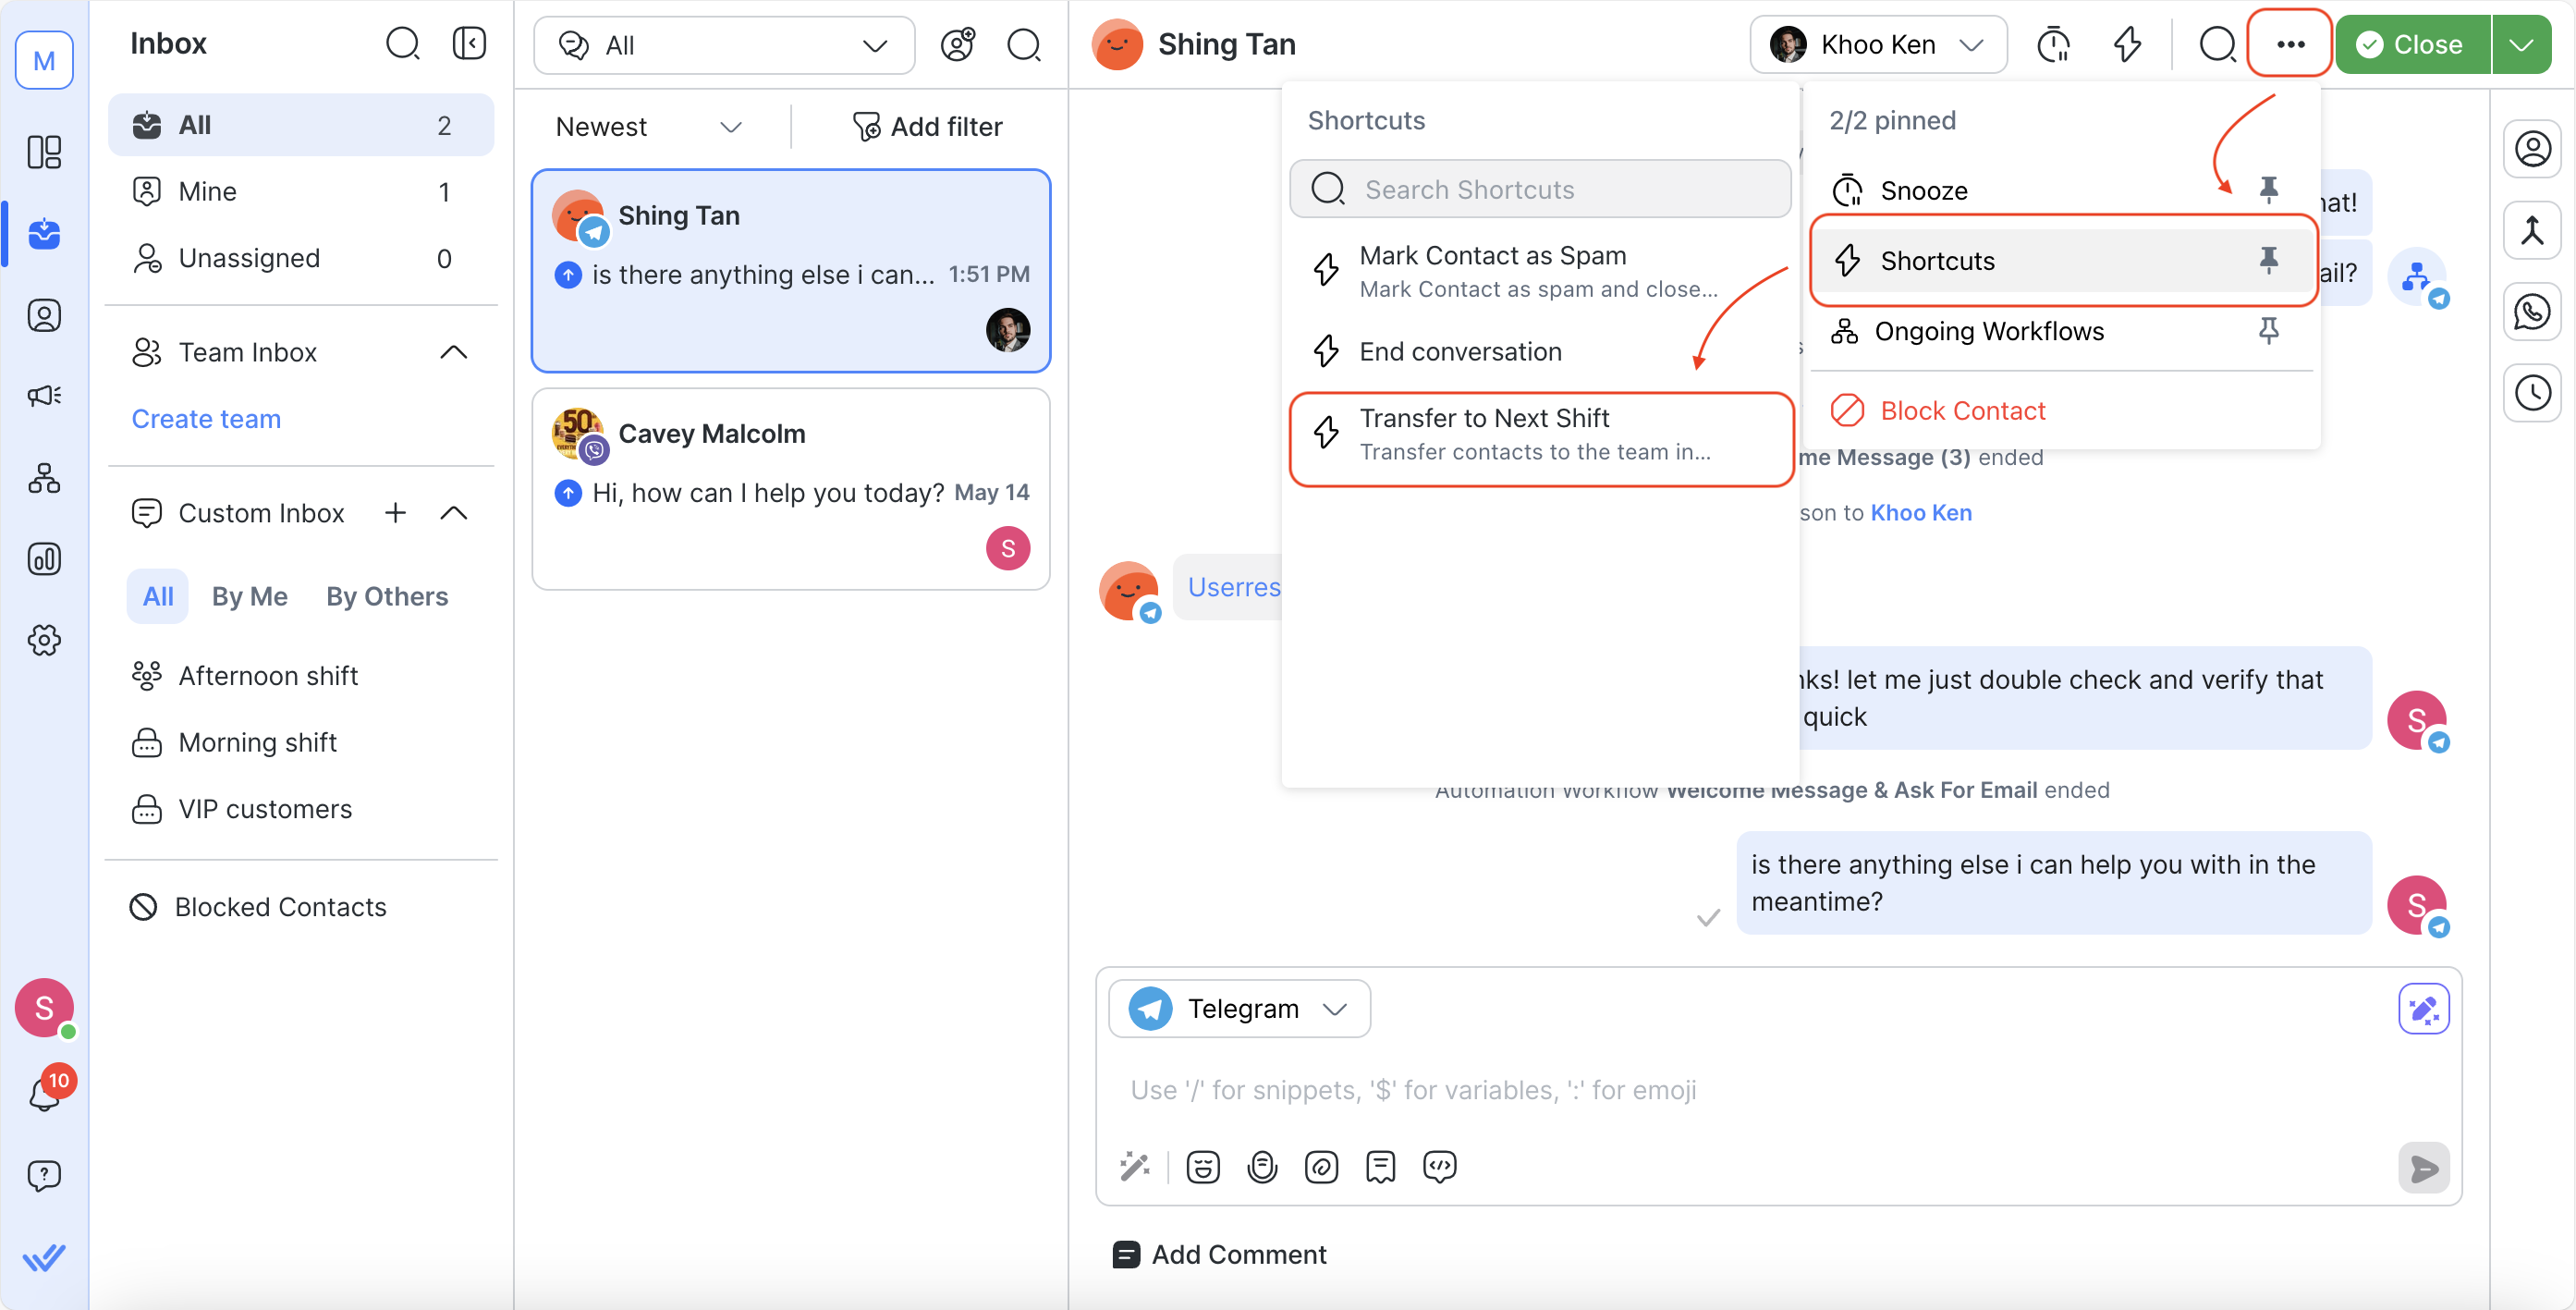Open the Khoo Ken assignee dropdown
Image resolution: width=2576 pixels, height=1310 pixels.
coord(1877,45)
